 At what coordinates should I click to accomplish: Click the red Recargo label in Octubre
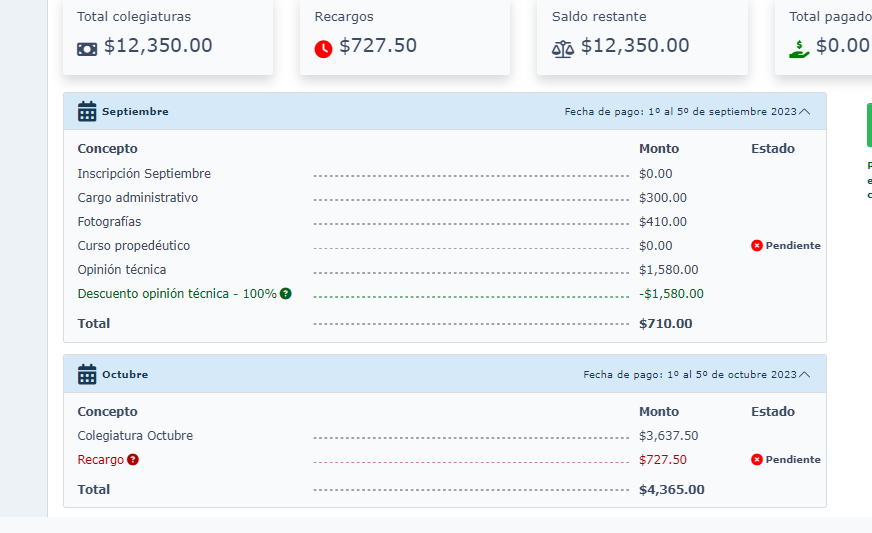(101, 460)
